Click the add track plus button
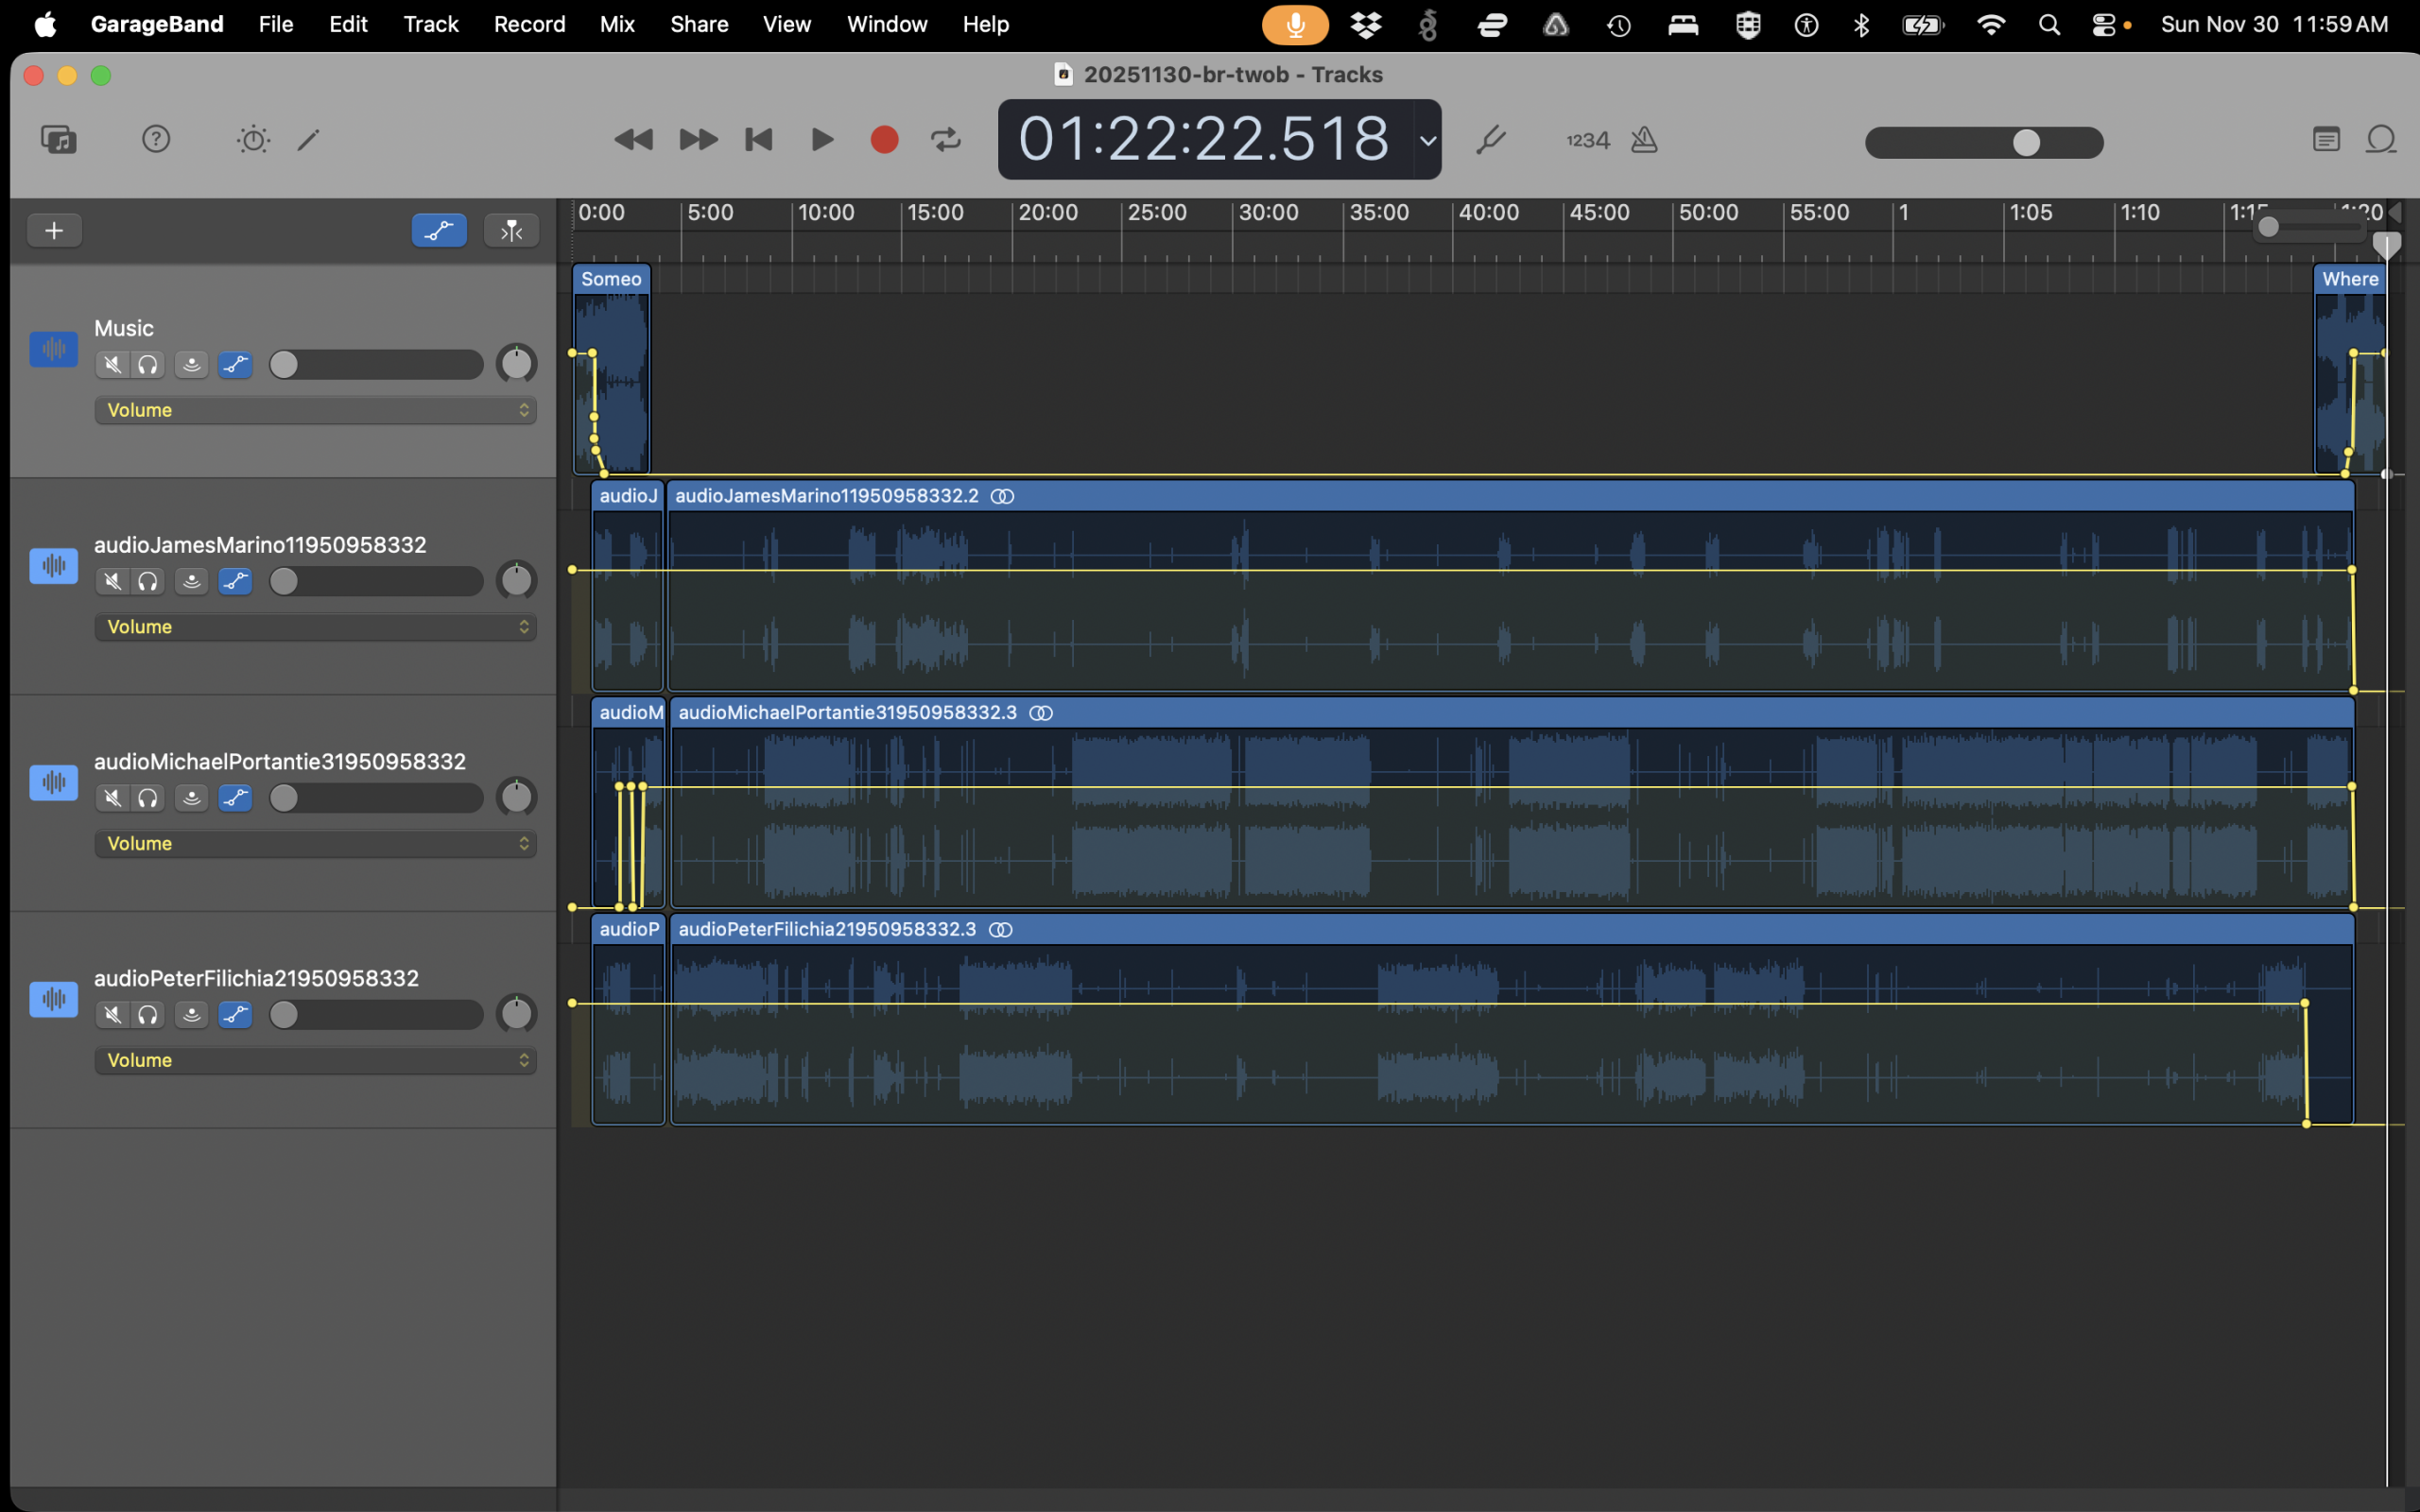Viewport: 2420px width, 1512px height. pyautogui.click(x=54, y=231)
